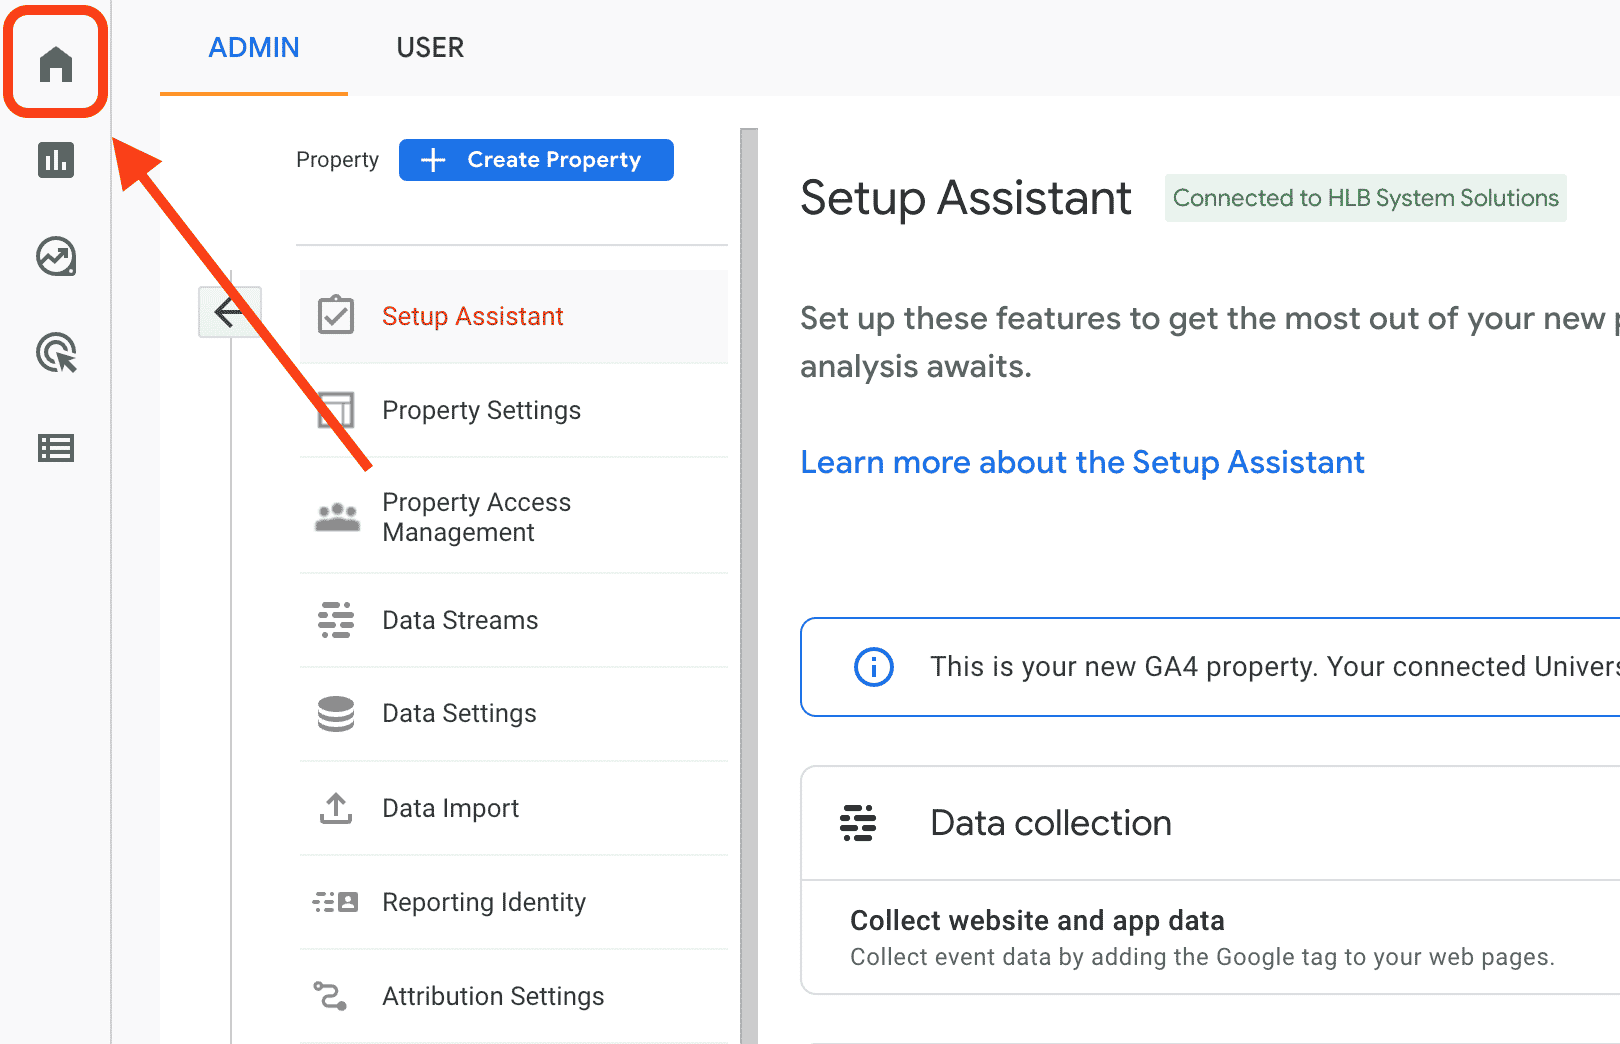Select the Reports bar-chart icon
Viewport: 1620px width, 1044px height.
55,160
